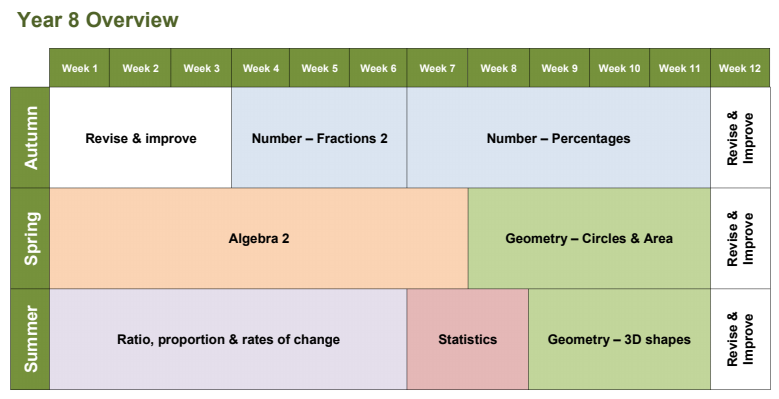Select the Summer term row label
This screenshot has width=779, height=399.
coord(30,339)
